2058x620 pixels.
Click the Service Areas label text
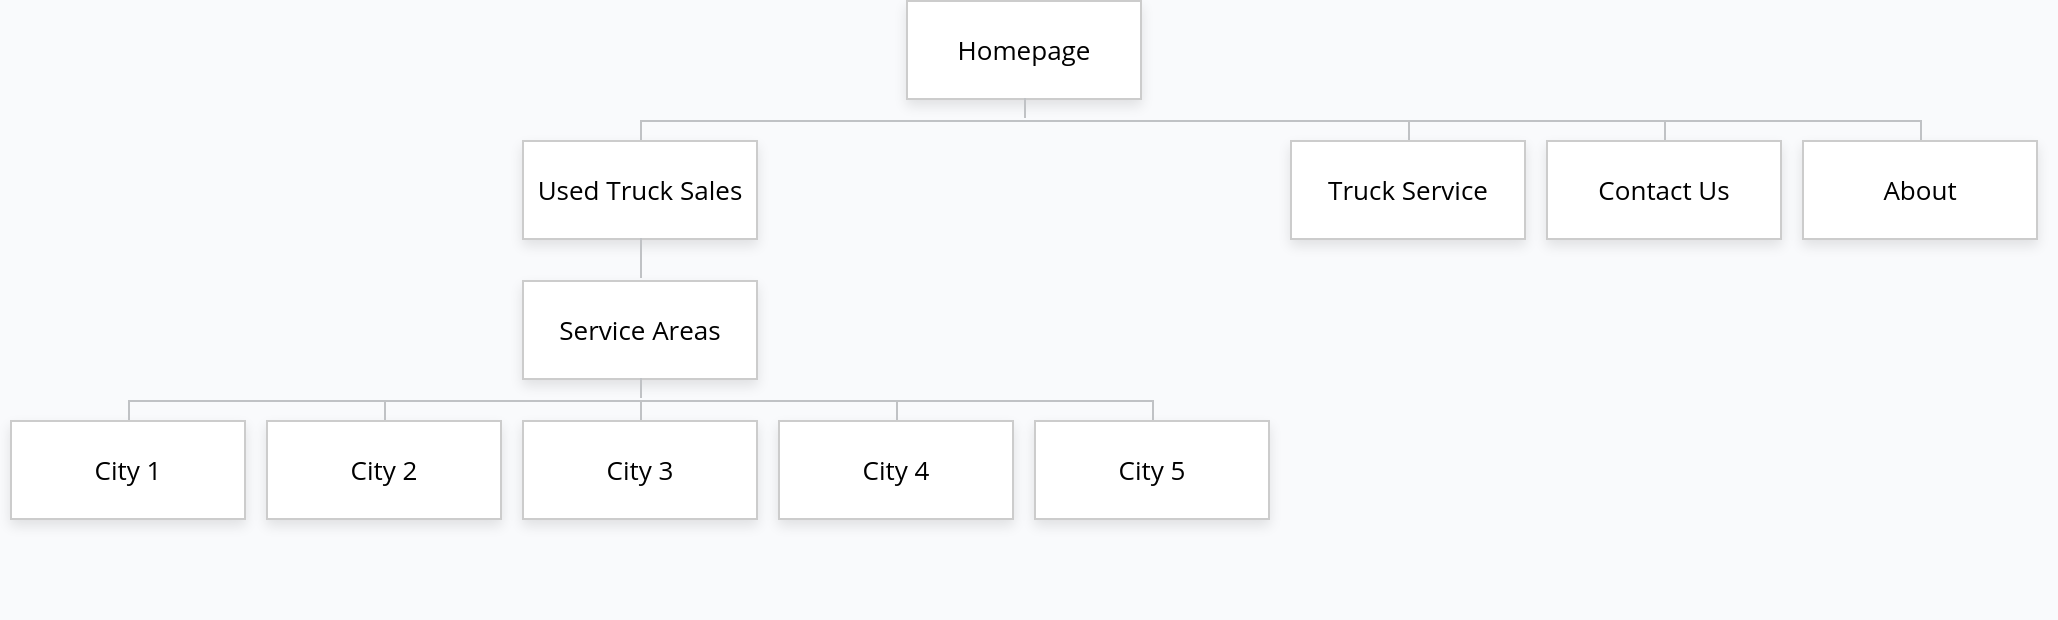[x=640, y=331]
